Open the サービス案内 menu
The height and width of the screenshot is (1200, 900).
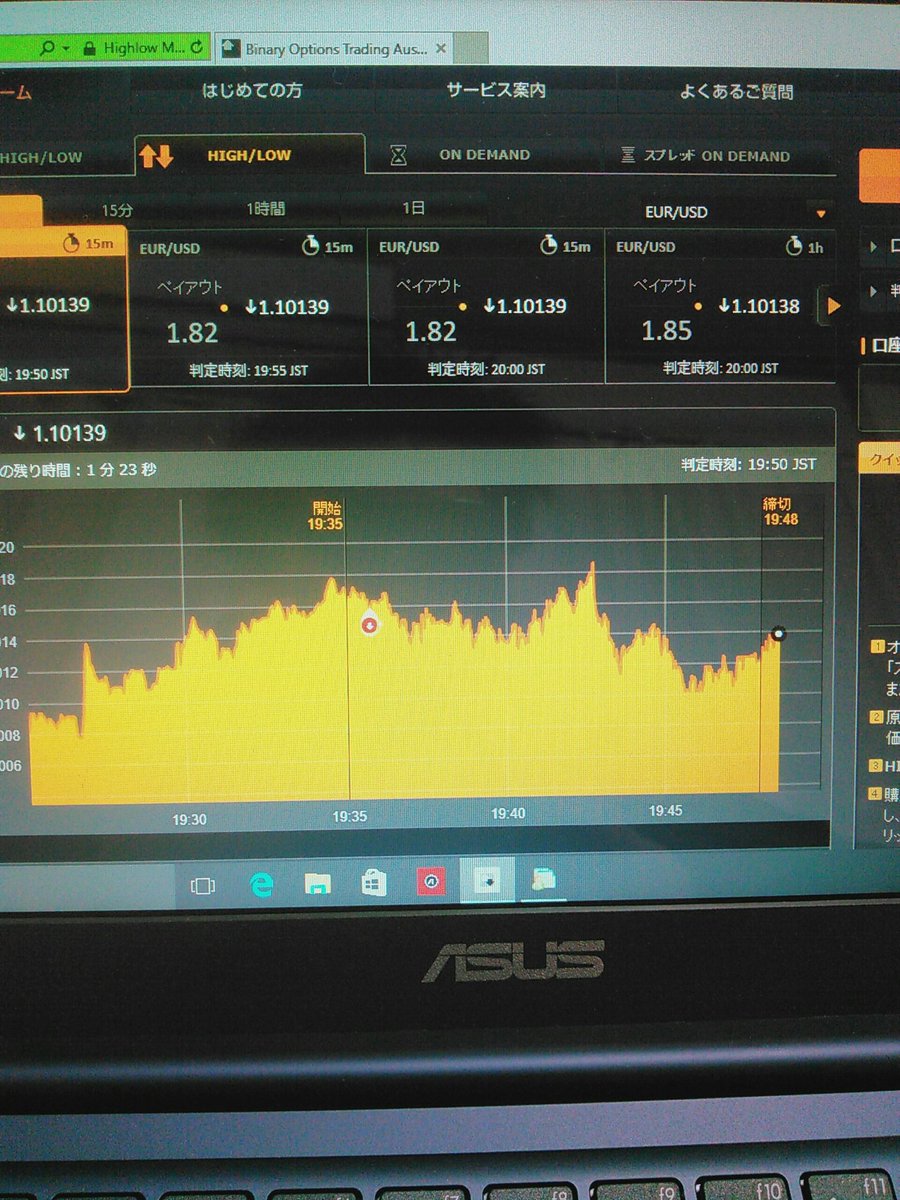tap(496, 90)
